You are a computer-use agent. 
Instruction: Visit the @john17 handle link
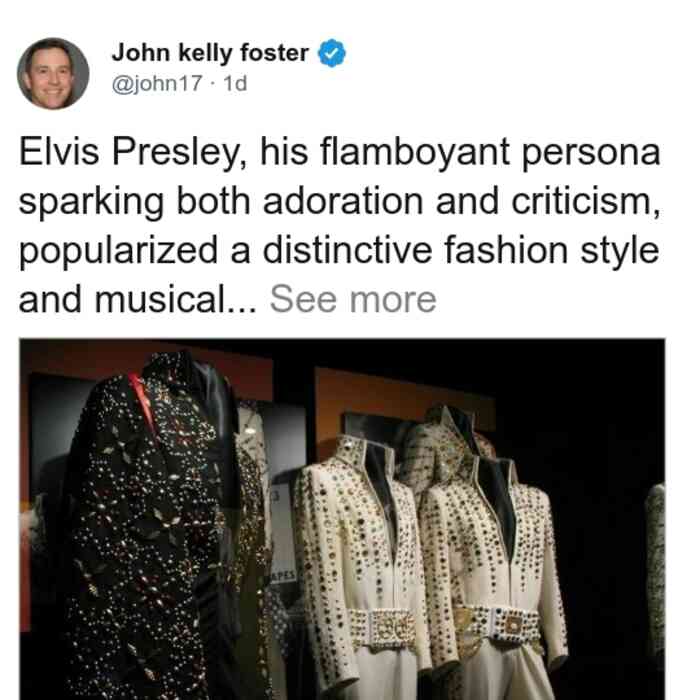[157, 83]
